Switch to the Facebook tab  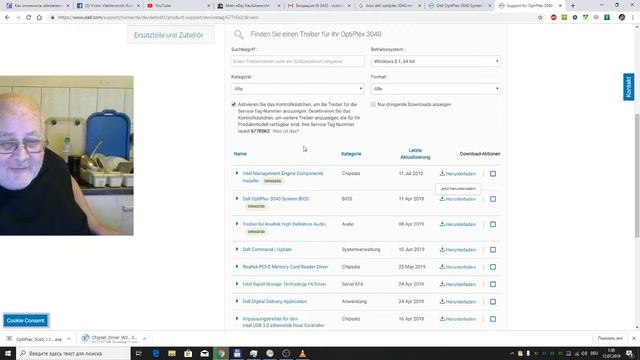(x=108, y=6)
